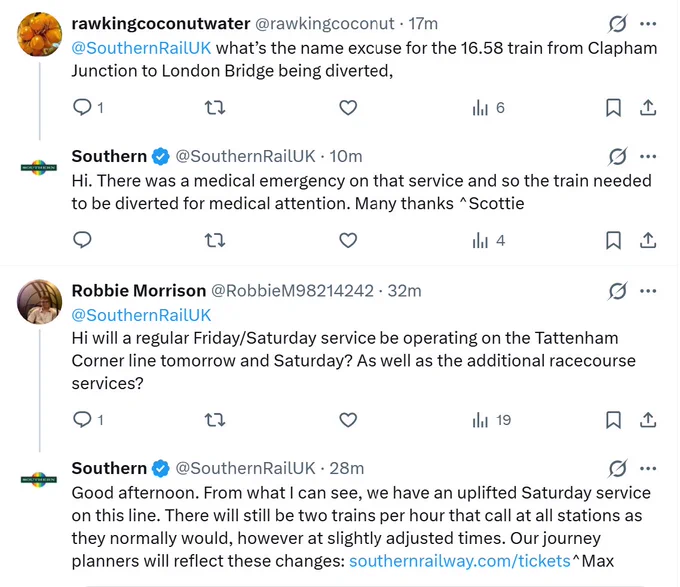Open the southernrailway.com/tickets link
The image size is (680, 587).
460,561
